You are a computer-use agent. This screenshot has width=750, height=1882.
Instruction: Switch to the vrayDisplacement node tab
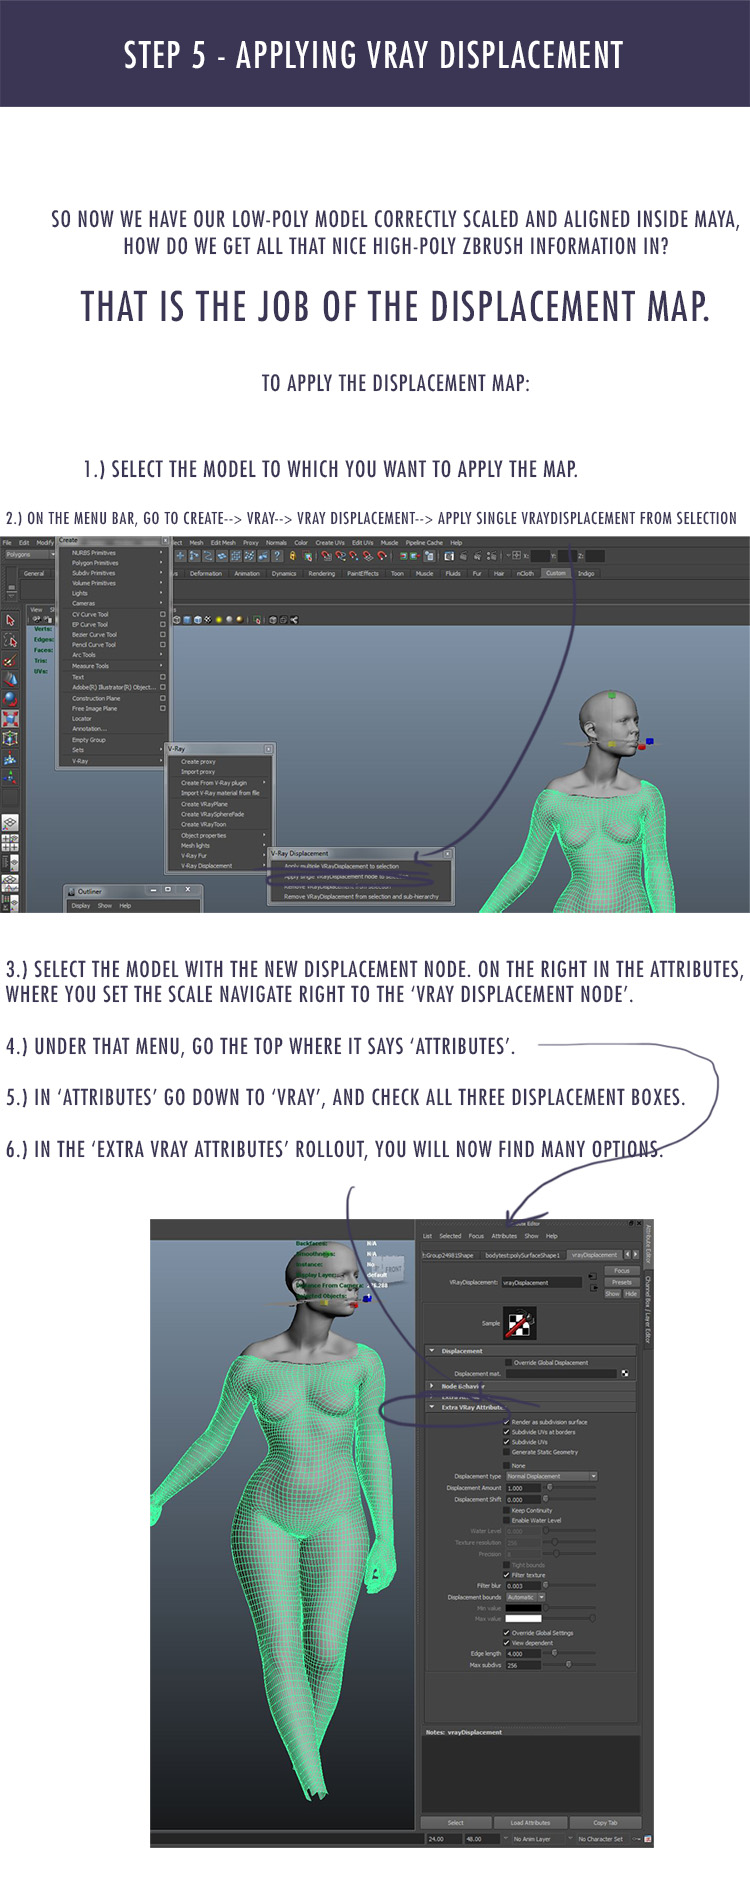(594, 1254)
